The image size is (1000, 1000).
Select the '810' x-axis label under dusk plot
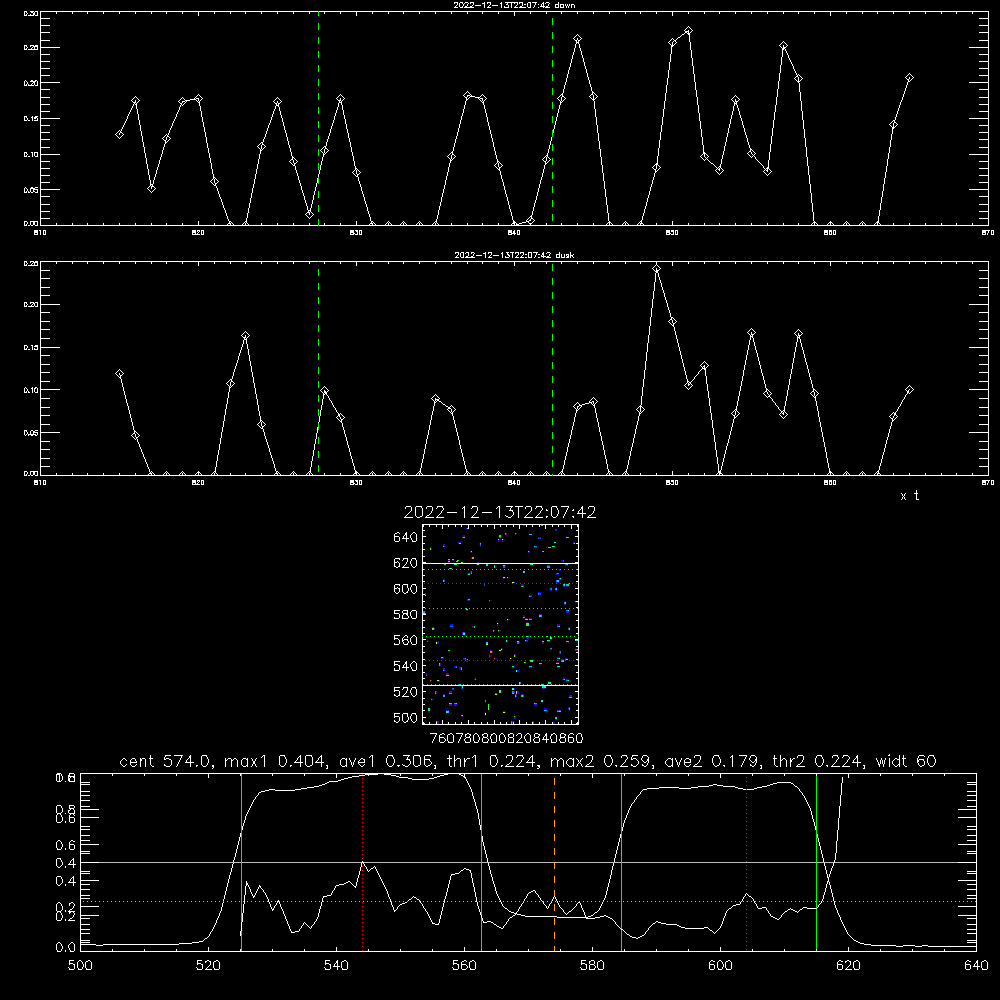click(40, 483)
